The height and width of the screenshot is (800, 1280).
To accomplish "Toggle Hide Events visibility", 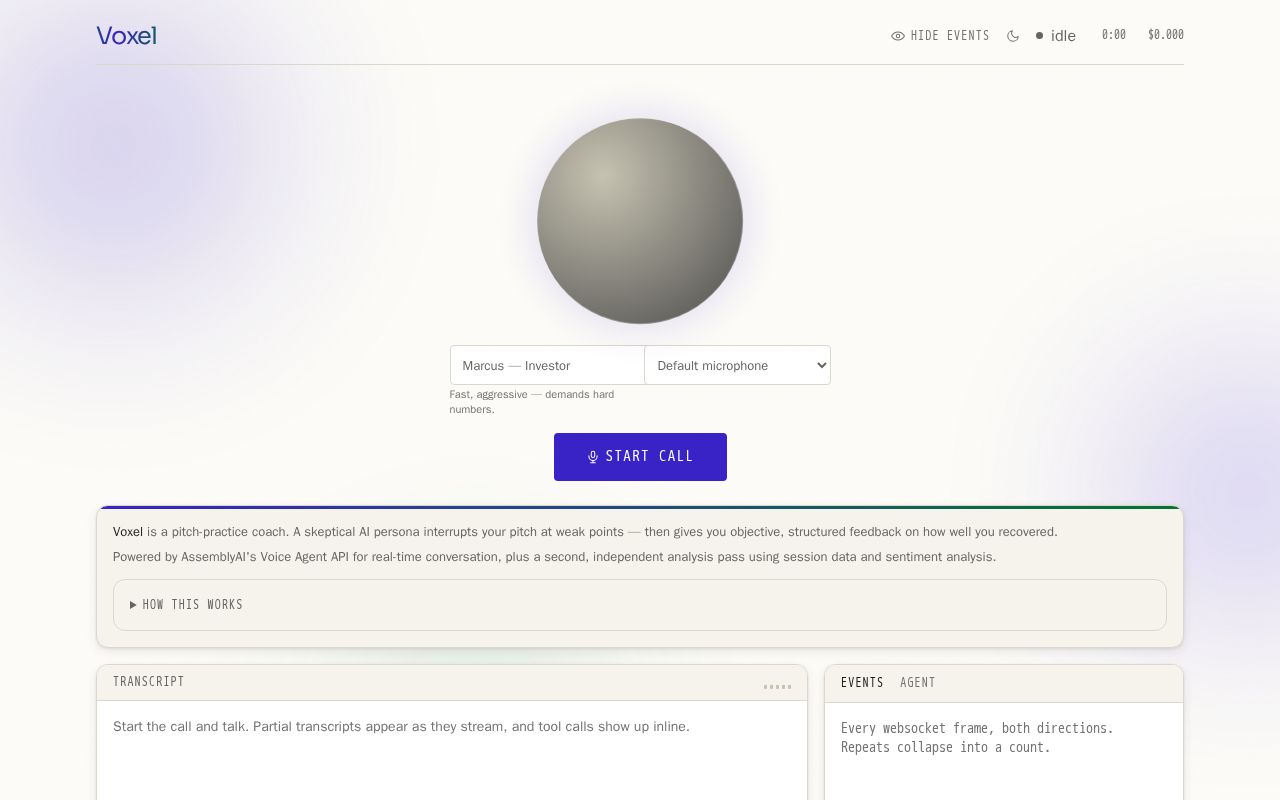I will pyautogui.click(x=940, y=36).
